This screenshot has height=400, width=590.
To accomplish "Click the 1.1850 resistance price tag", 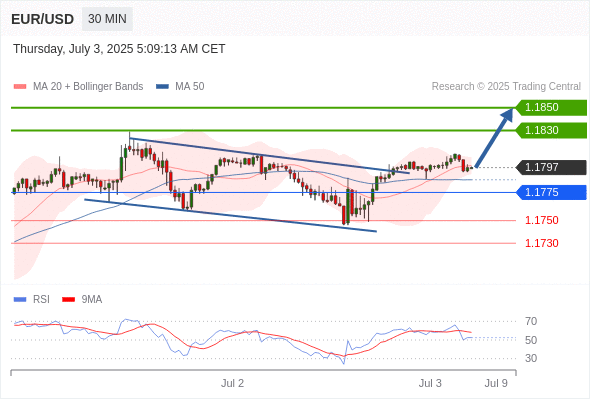I will point(551,108).
